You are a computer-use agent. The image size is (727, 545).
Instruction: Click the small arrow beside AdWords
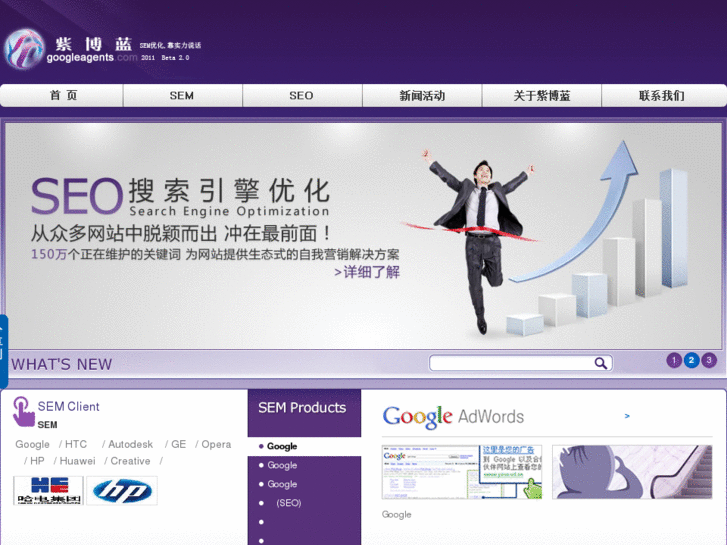tap(627, 416)
